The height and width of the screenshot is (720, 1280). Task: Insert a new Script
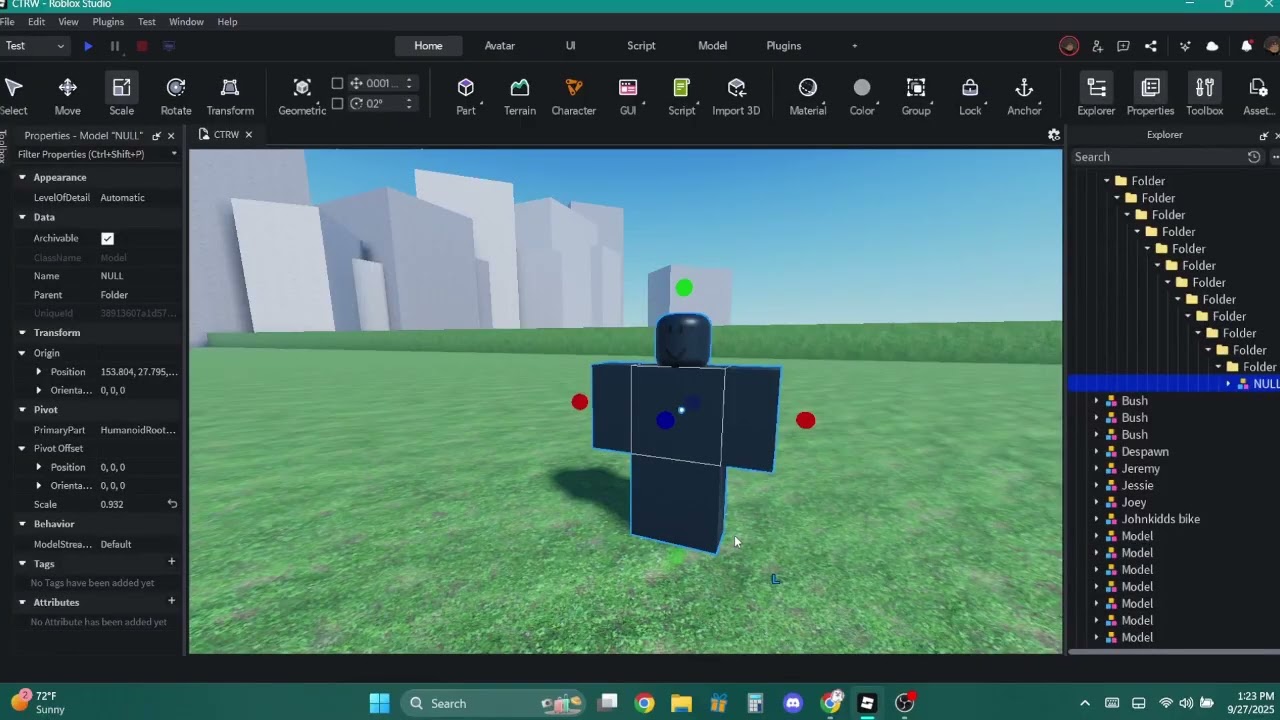pyautogui.click(x=682, y=97)
